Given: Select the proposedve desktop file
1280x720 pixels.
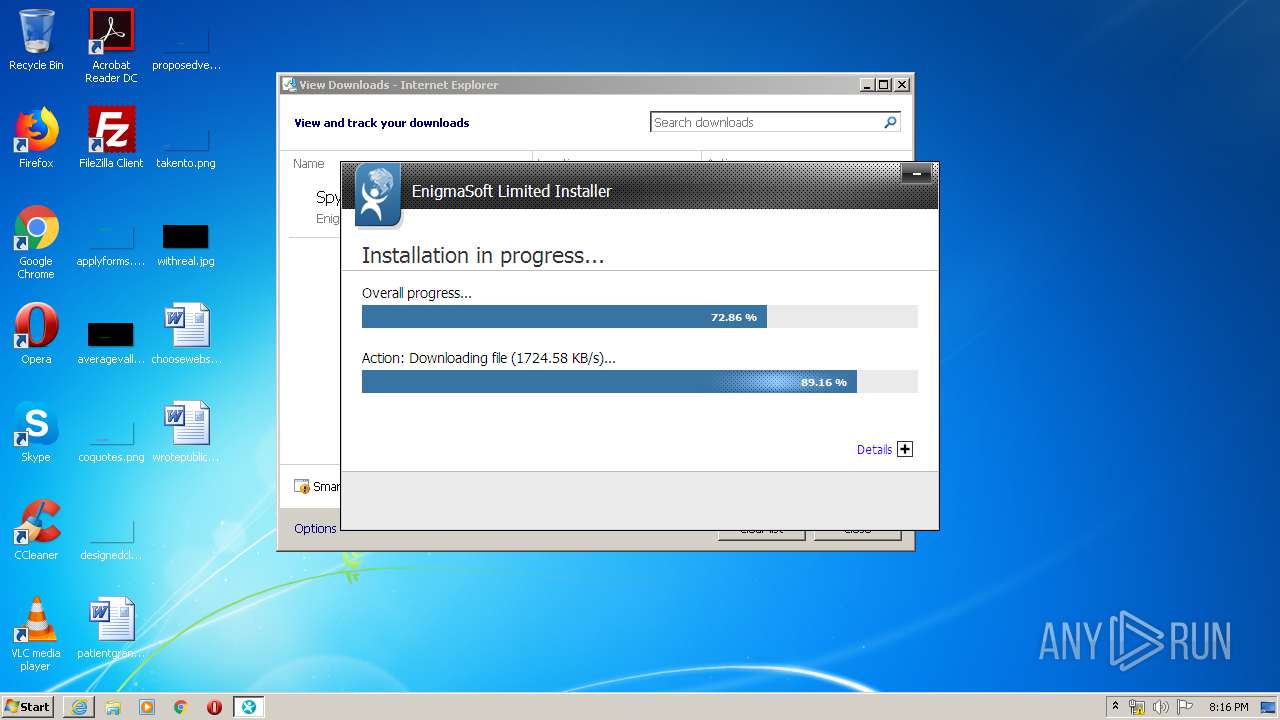Looking at the screenshot, I should (x=186, y=48).
